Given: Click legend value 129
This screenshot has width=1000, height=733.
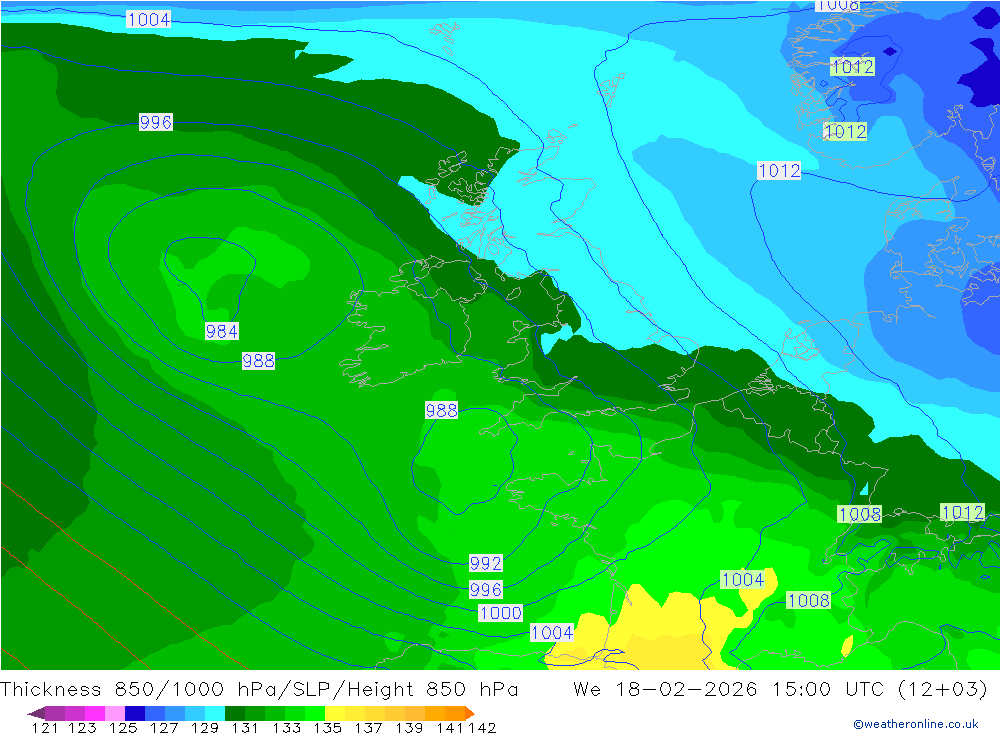Looking at the screenshot, I should (x=205, y=728).
